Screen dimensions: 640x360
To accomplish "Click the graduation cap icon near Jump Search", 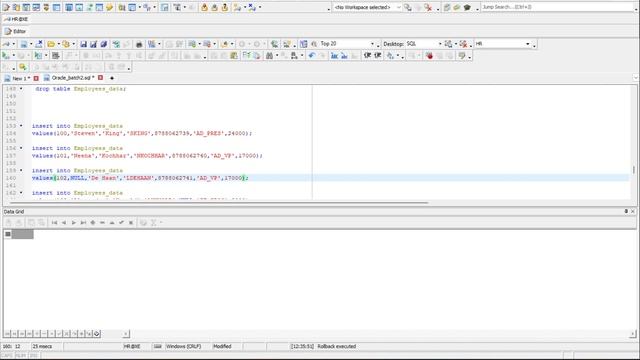I will pyautogui.click(x=467, y=7).
